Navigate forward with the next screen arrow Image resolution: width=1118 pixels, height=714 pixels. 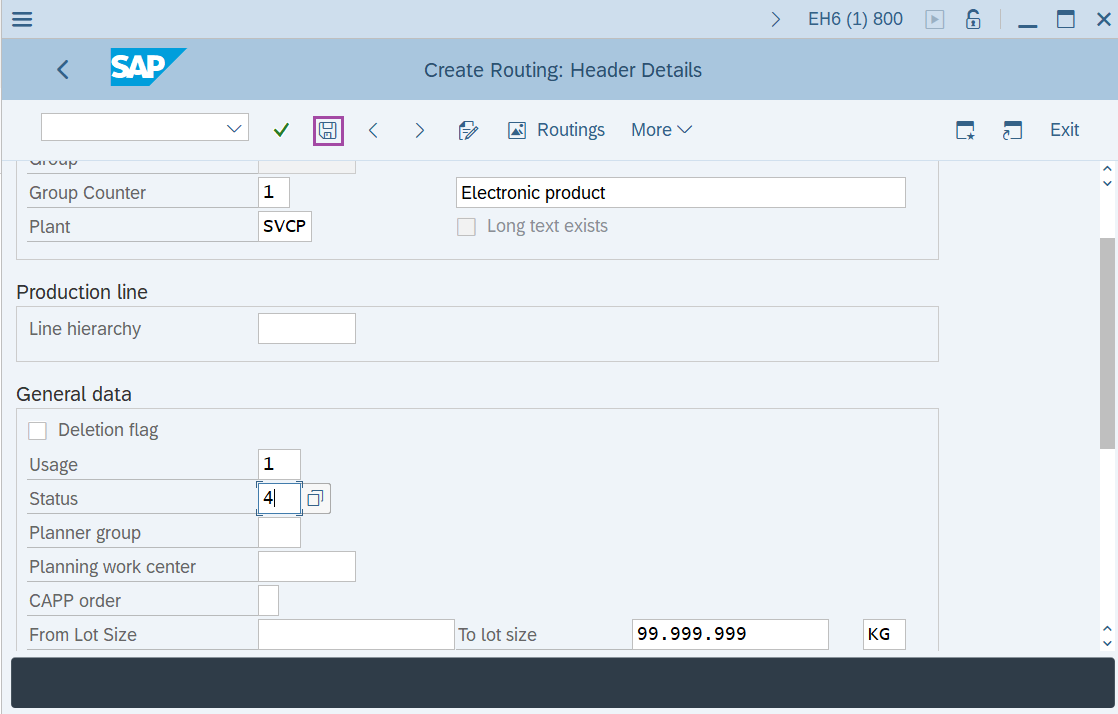pos(420,129)
